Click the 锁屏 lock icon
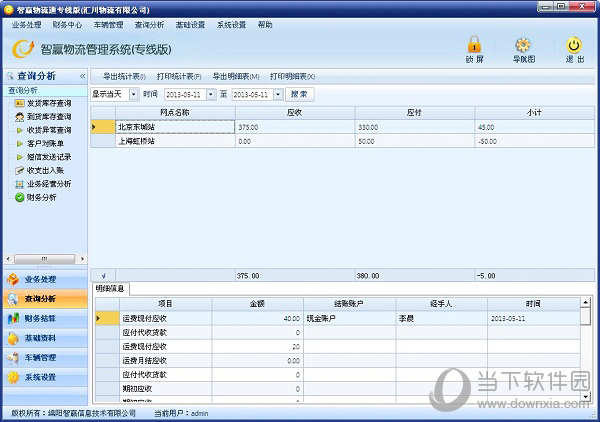 [x=474, y=45]
